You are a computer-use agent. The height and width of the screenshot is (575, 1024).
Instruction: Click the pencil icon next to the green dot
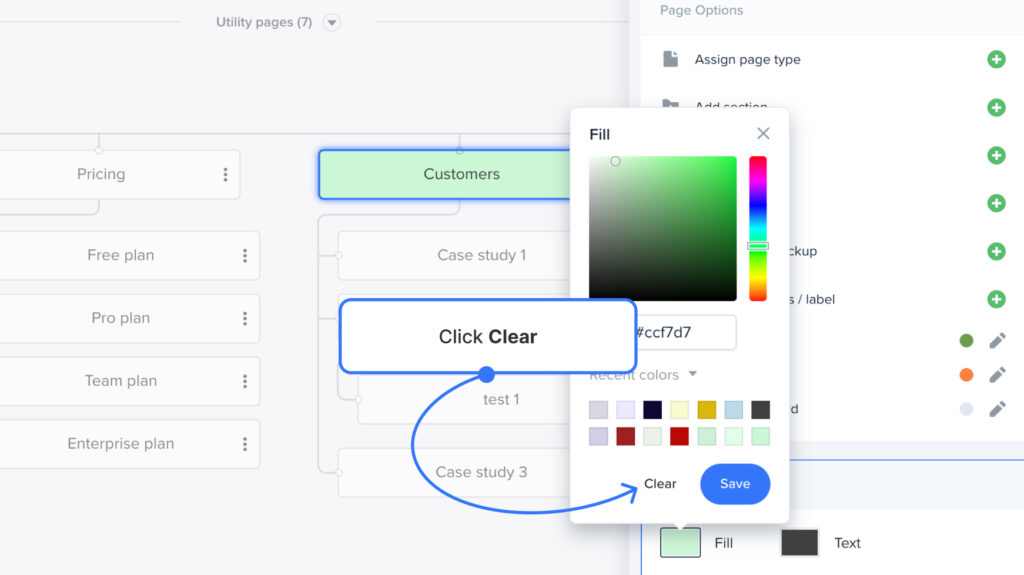(997, 340)
